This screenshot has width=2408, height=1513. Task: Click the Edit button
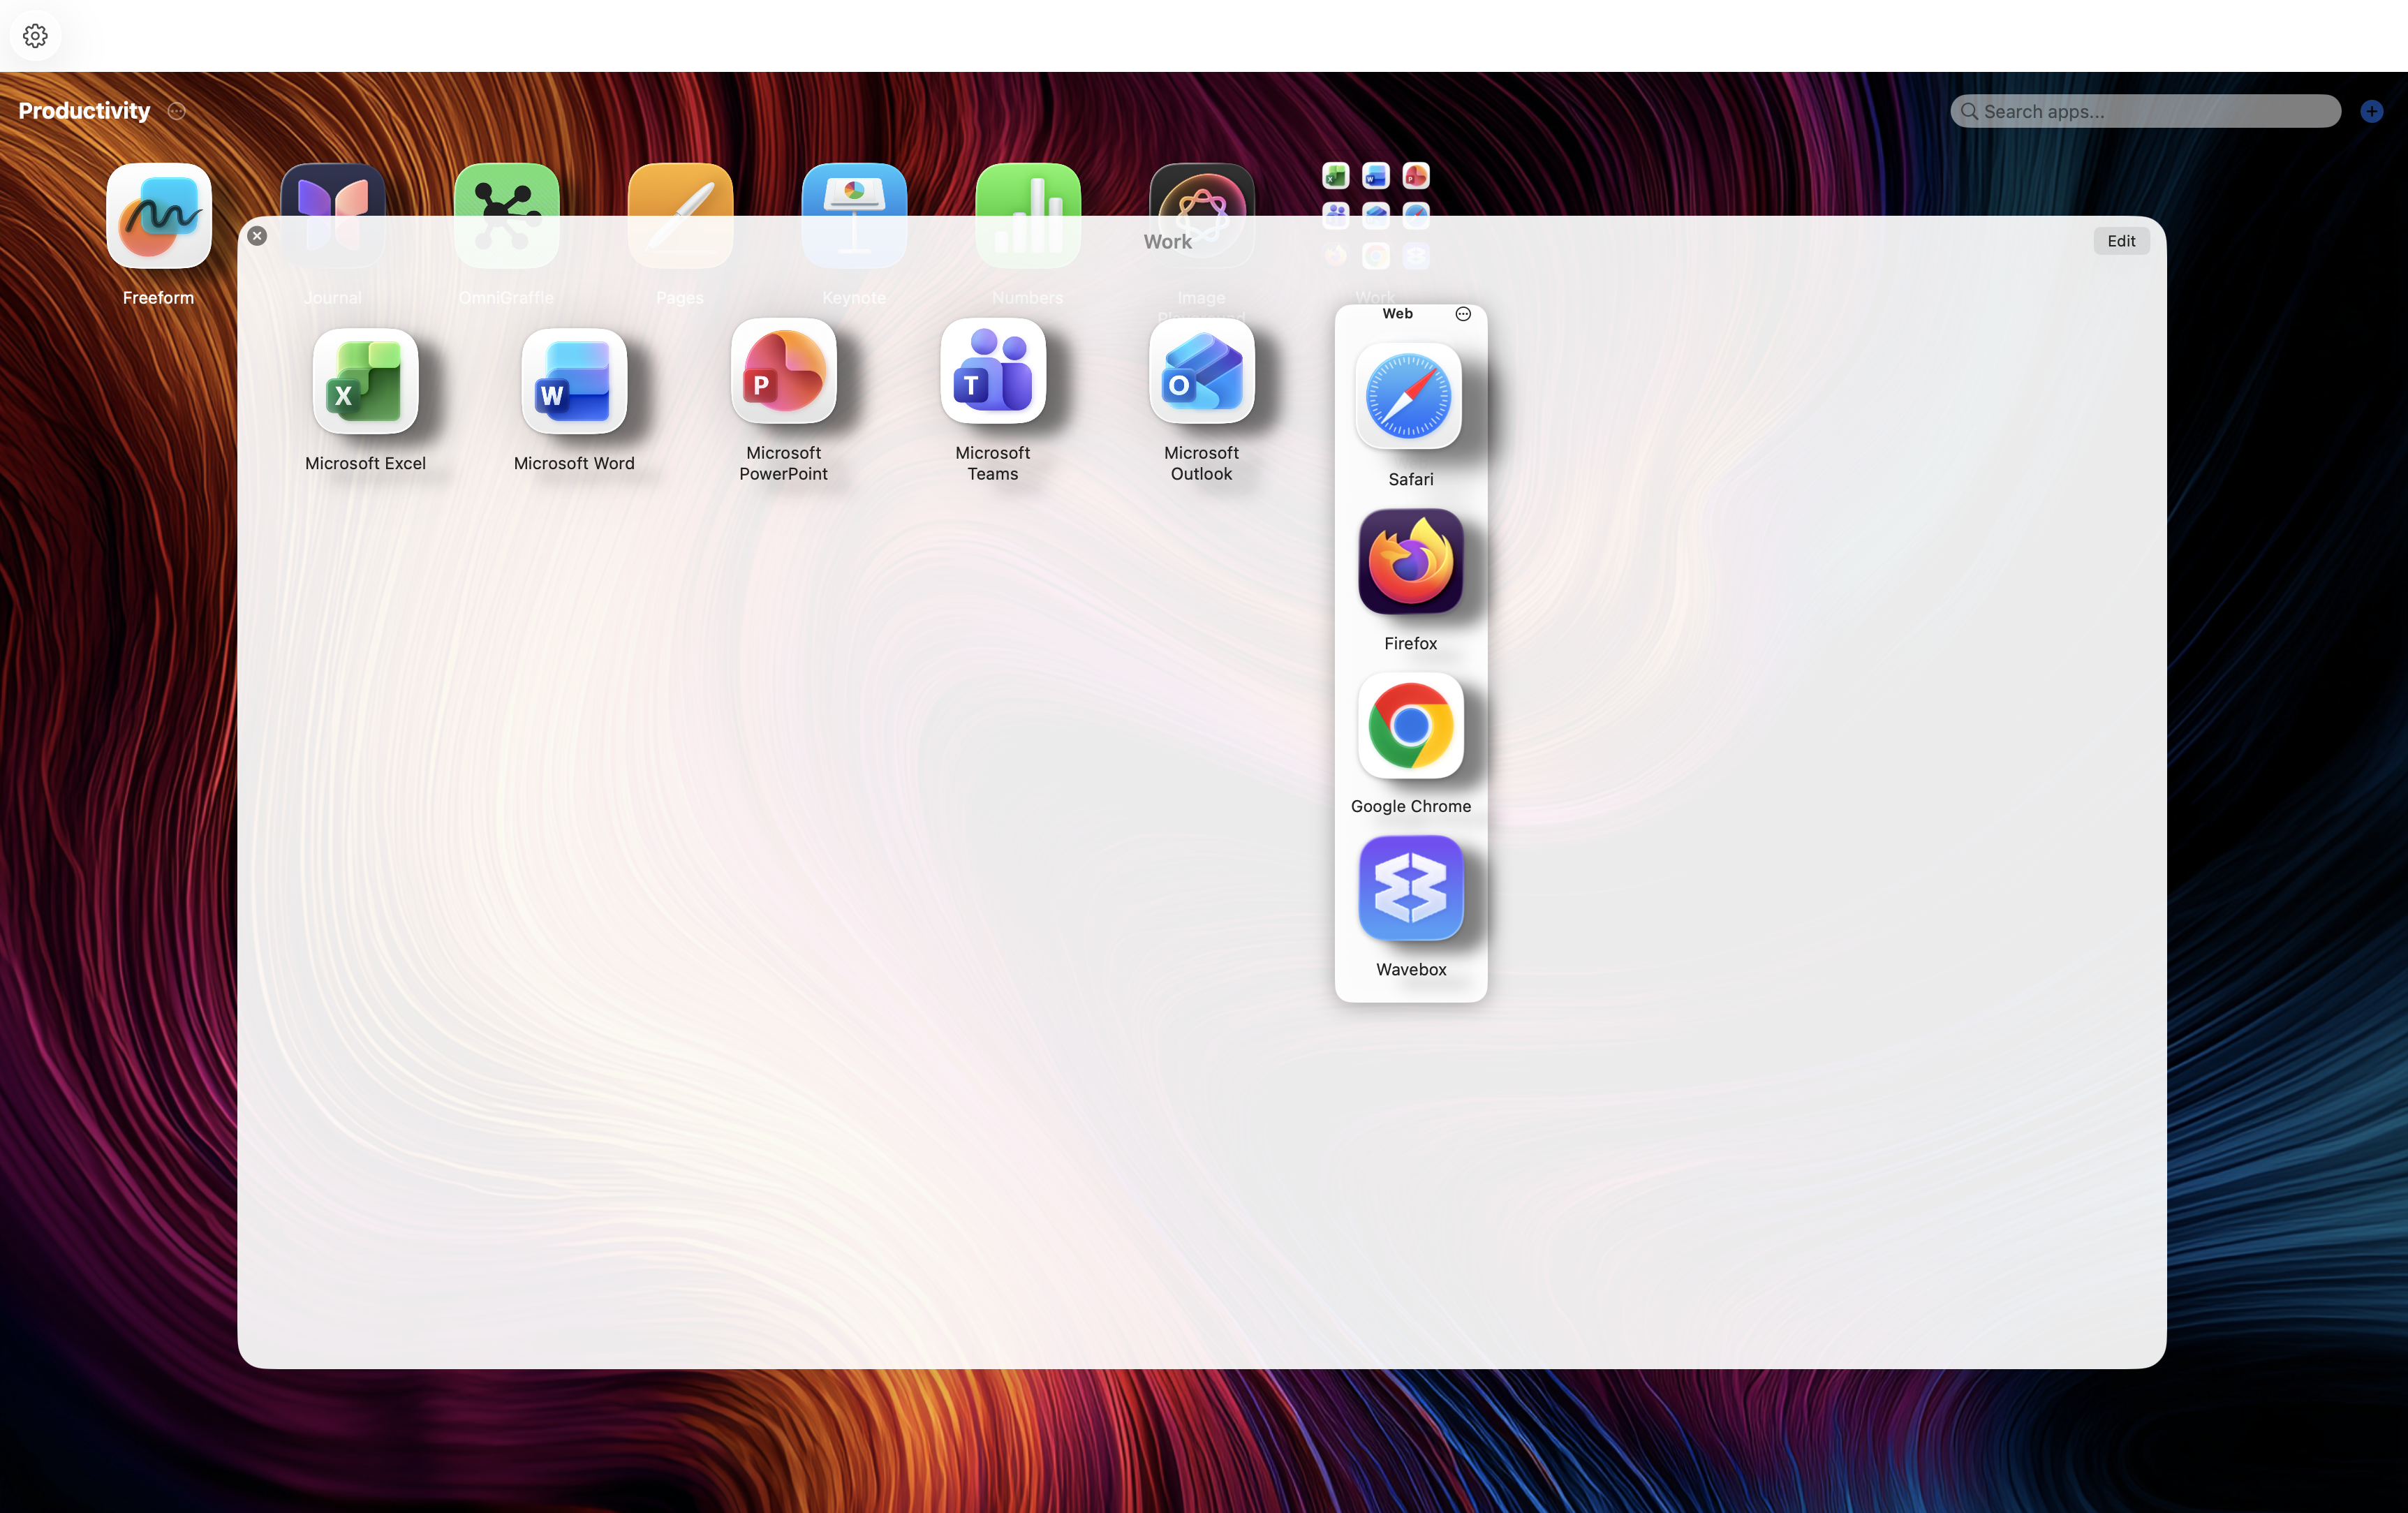pos(2121,240)
